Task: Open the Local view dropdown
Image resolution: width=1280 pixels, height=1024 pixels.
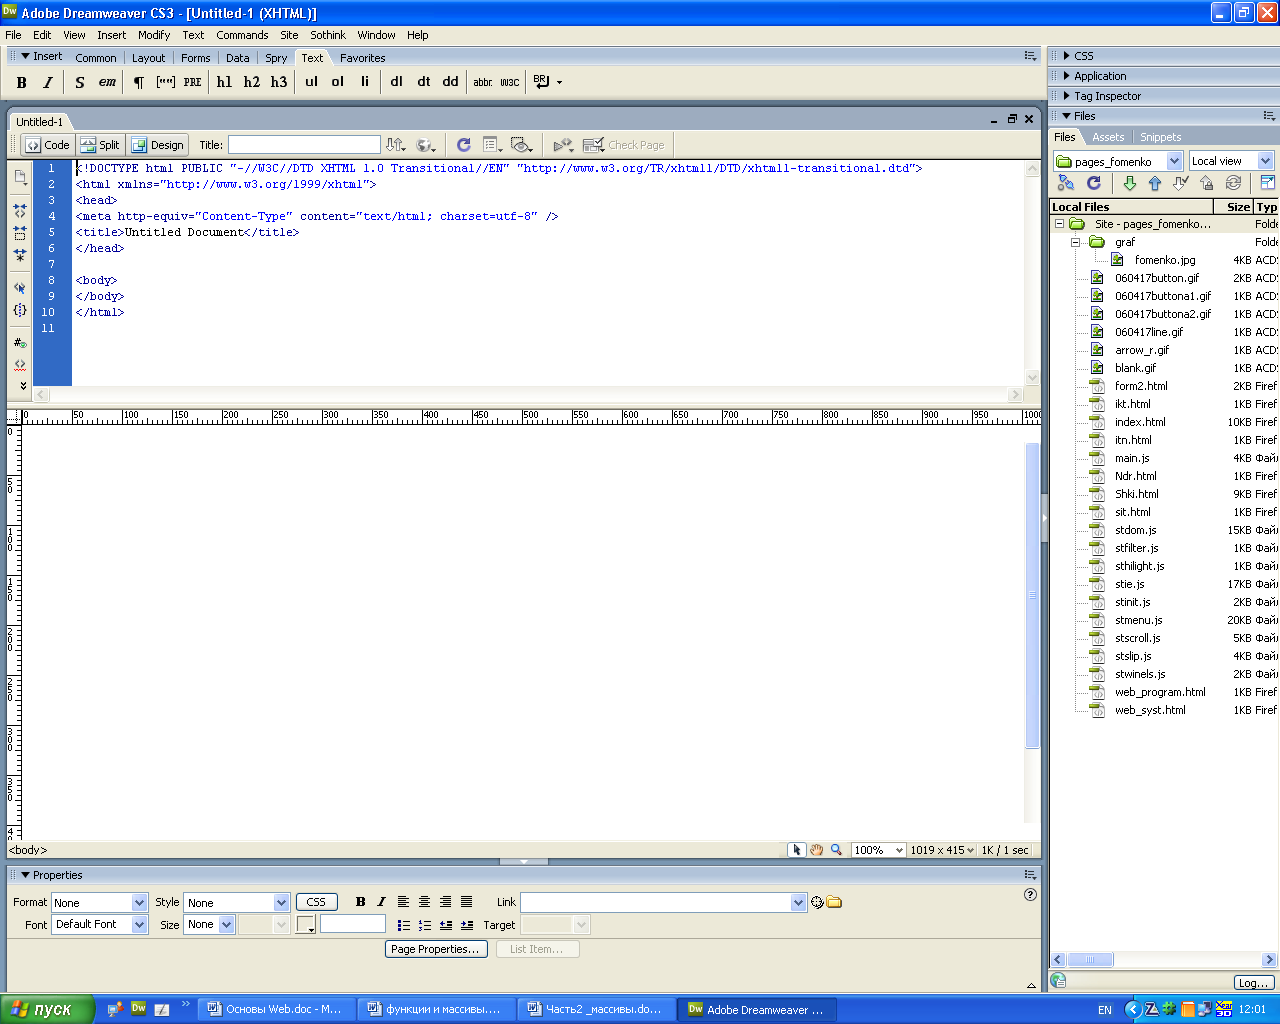Action: [1231, 161]
